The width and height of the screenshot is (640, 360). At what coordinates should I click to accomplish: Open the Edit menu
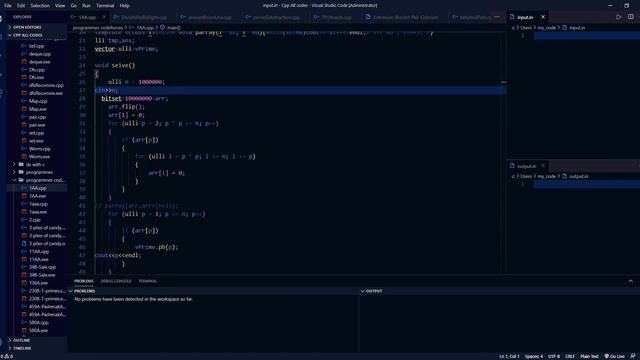click(x=21, y=6)
